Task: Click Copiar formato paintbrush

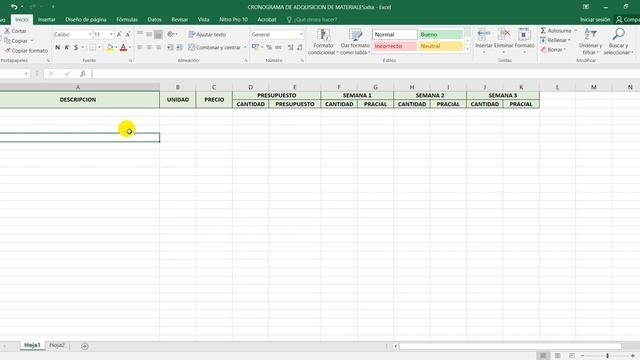Action: coord(26,51)
